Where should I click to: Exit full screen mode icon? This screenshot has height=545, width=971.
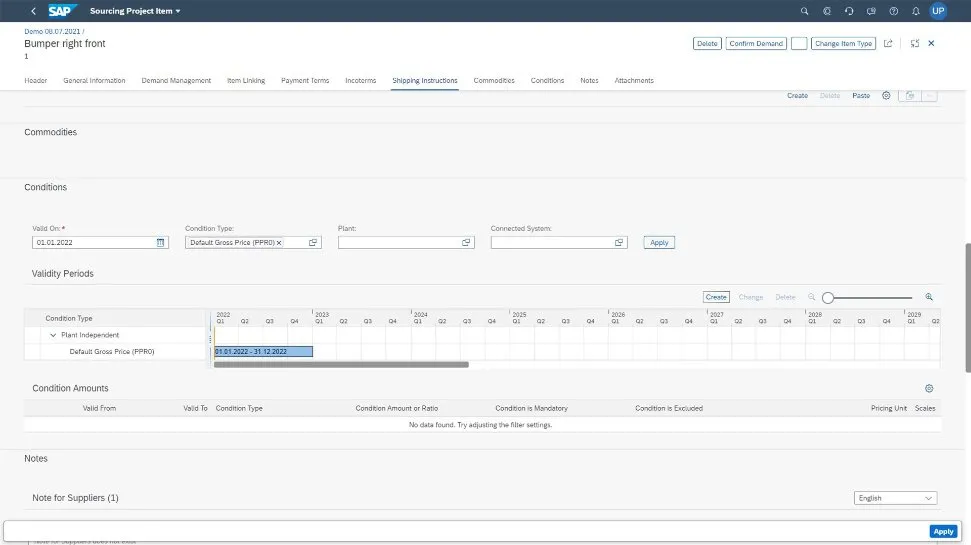(x=915, y=44)
